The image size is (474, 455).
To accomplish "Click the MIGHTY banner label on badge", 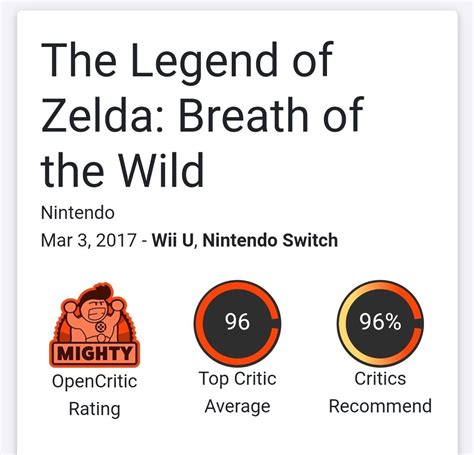I will click(x=95, y=353).
